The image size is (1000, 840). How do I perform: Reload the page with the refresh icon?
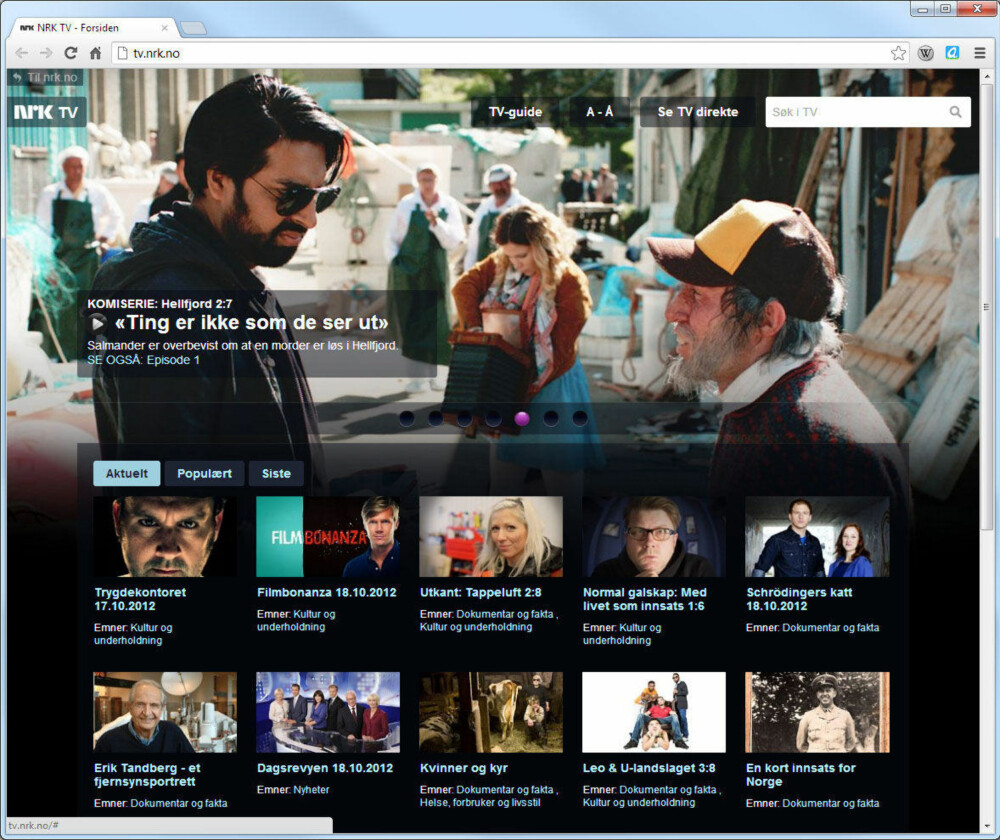(x=71, y=53)
